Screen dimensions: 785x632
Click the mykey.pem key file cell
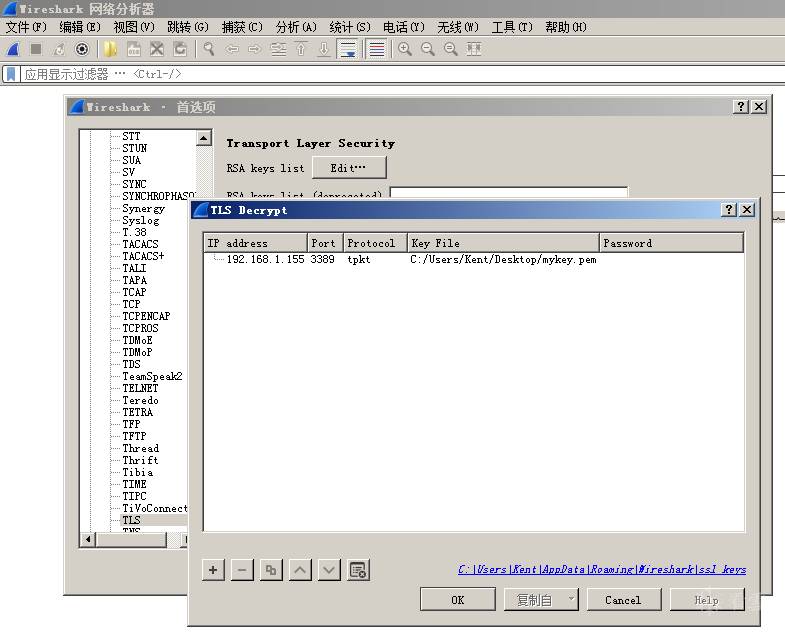[x=503, y=259]
